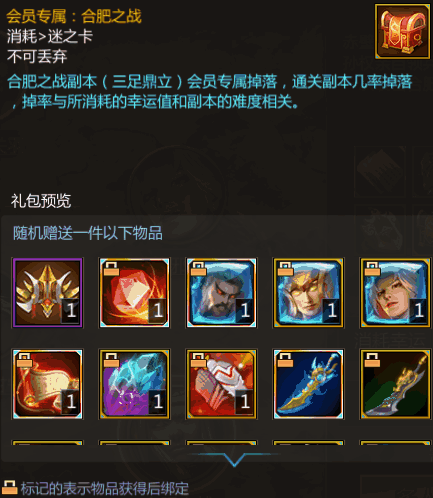Select the halberd weapon on dark green
This screenshot has width=433, height=498.
pyautogui.click(x=395, y=384)
